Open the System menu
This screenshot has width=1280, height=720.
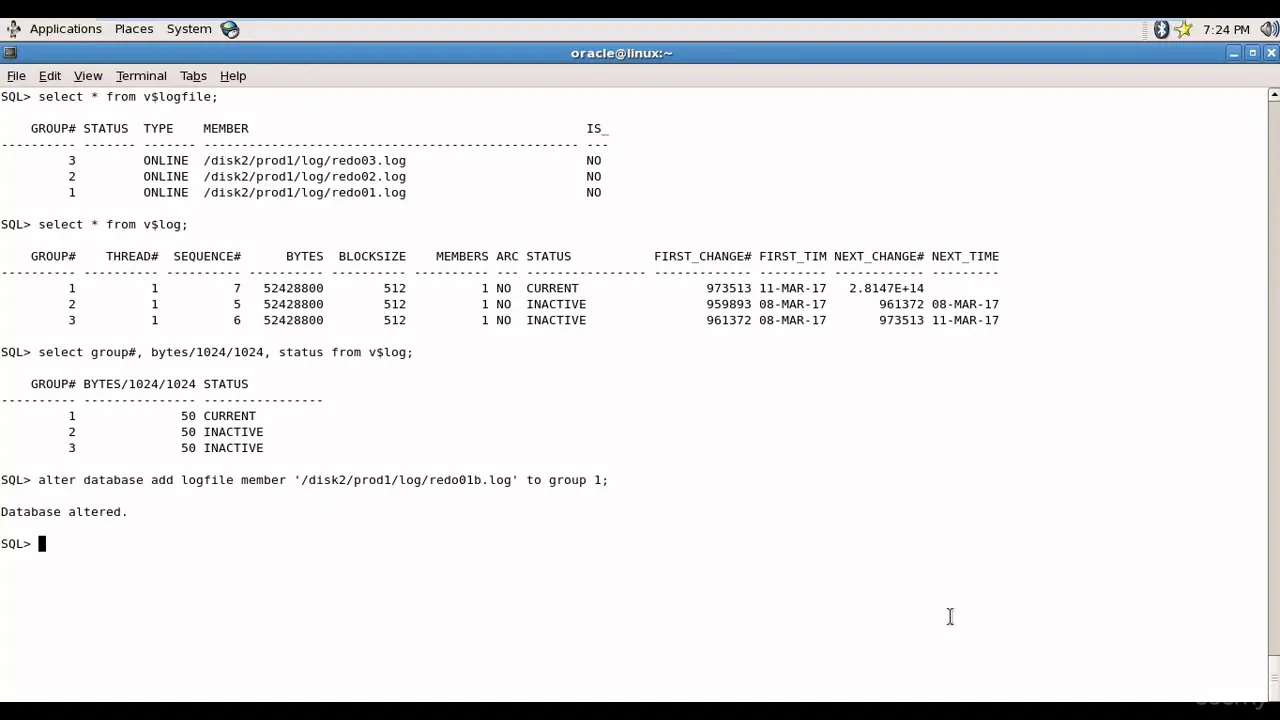pos(189,29)
